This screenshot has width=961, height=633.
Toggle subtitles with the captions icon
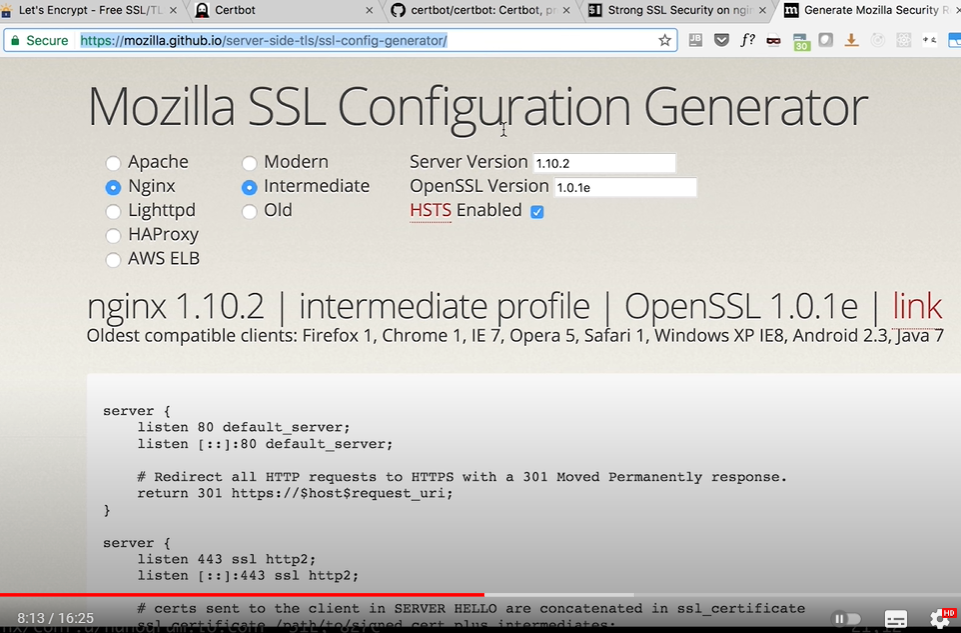tap(895, 619)
